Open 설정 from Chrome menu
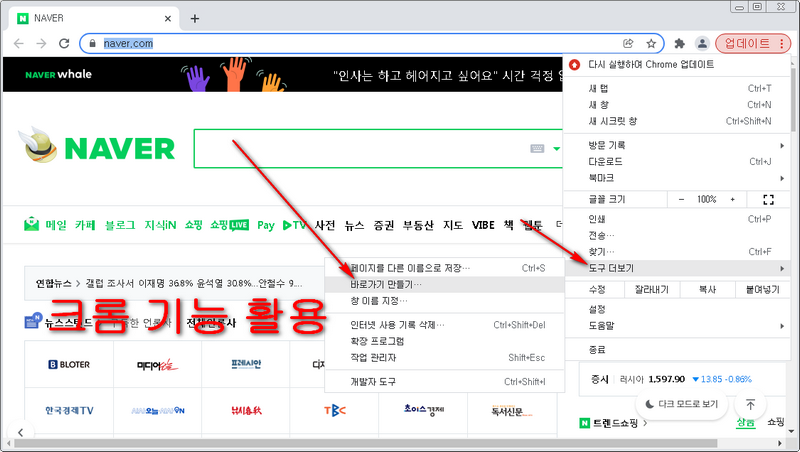This screenshot has width=800, height=452. (x=677, y=309)
